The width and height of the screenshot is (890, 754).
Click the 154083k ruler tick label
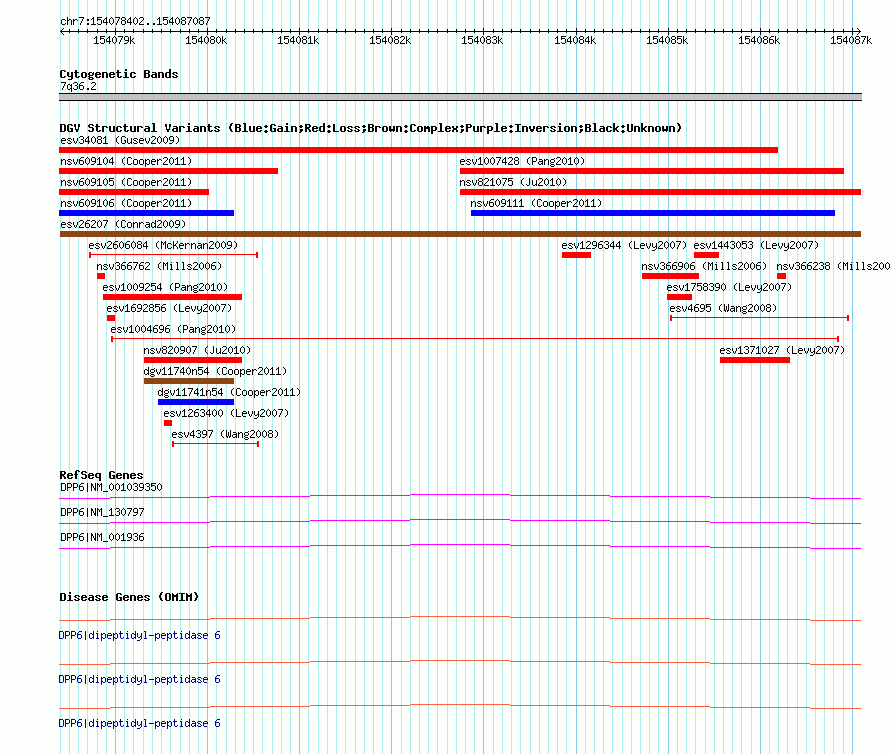point(482,40)
